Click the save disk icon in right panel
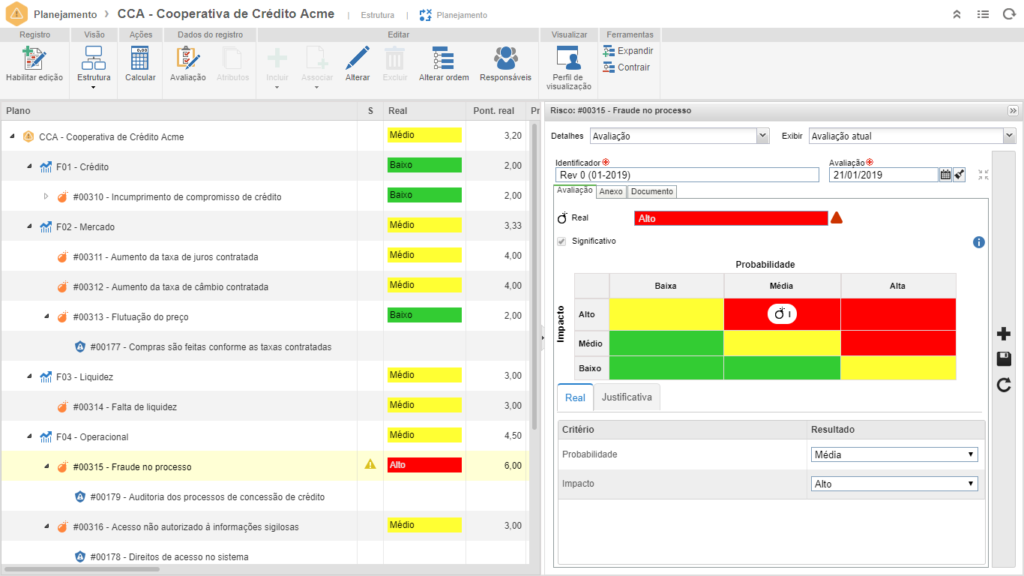This screenshot has height=576, width=1024. [x=1004, y=359]
